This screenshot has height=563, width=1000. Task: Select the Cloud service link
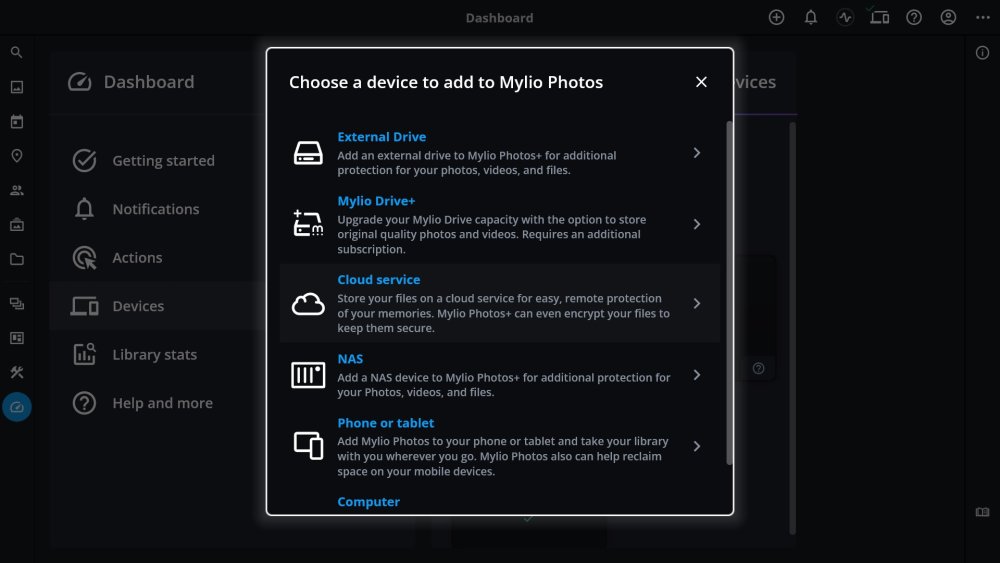pos(379,279)
